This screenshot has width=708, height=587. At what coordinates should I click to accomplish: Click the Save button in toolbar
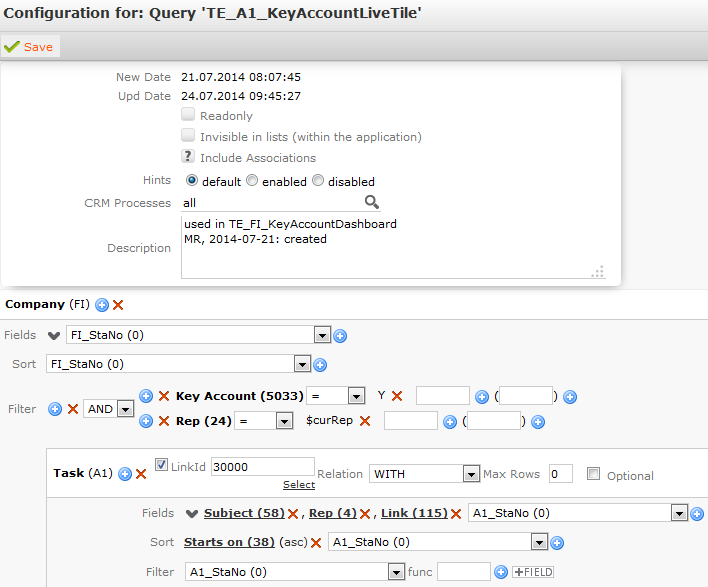[x=29, y=47]
